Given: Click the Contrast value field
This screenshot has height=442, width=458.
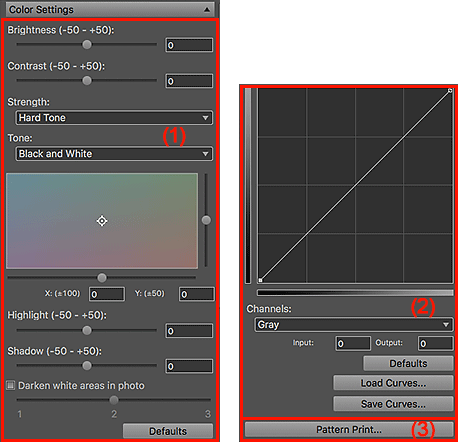Looking at the screenshot, I should (x=189, y=81).
